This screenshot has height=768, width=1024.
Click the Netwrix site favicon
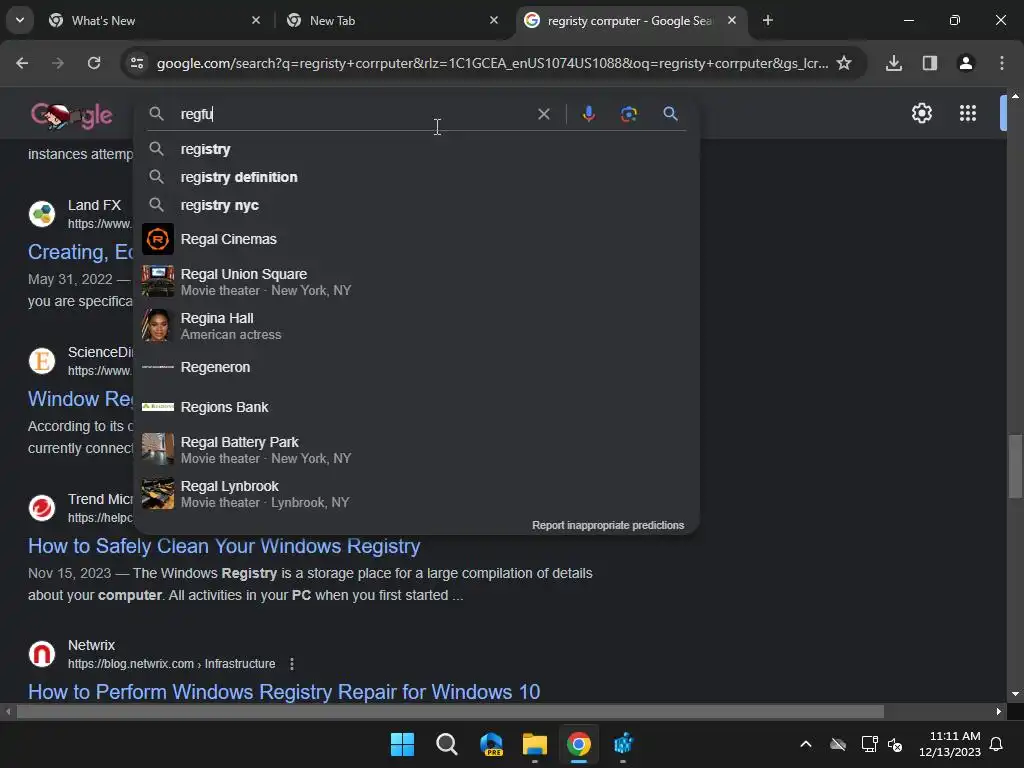[x=42, y=654]
